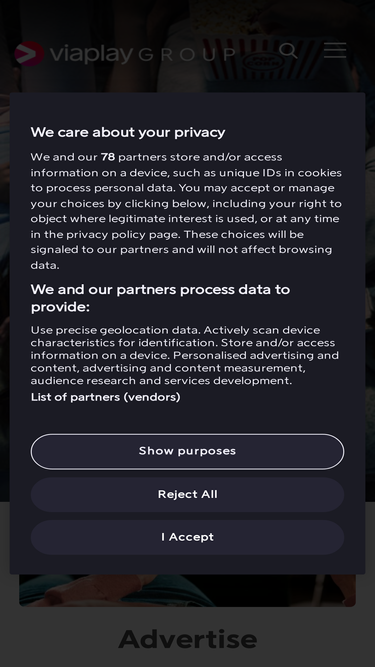Click the 'Personalised advertising and content' text
Viewport: 375px width, 667px height.
pyautogui.click(x=256, y=355)
